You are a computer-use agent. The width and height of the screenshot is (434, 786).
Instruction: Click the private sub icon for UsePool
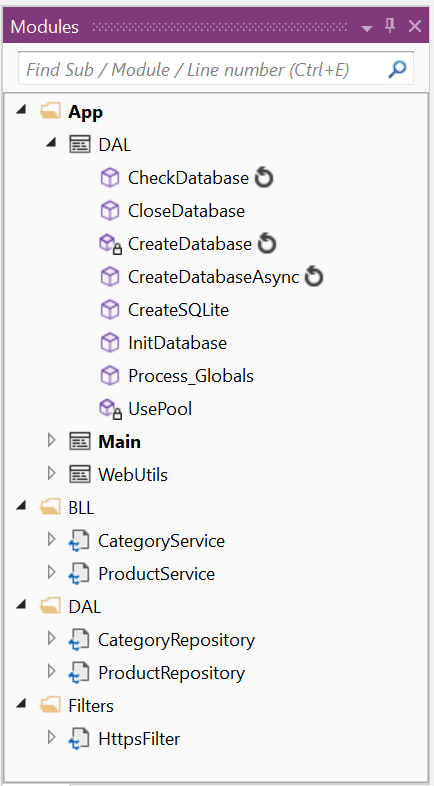pos(110,410)
